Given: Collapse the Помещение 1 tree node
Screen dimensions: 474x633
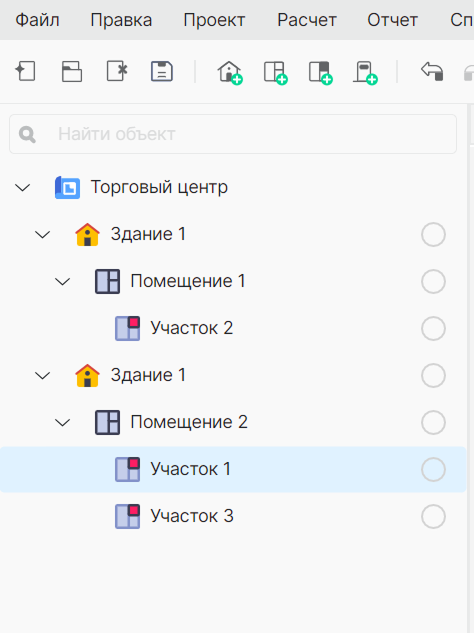Looking at the screenshot, I should (63, 281).
